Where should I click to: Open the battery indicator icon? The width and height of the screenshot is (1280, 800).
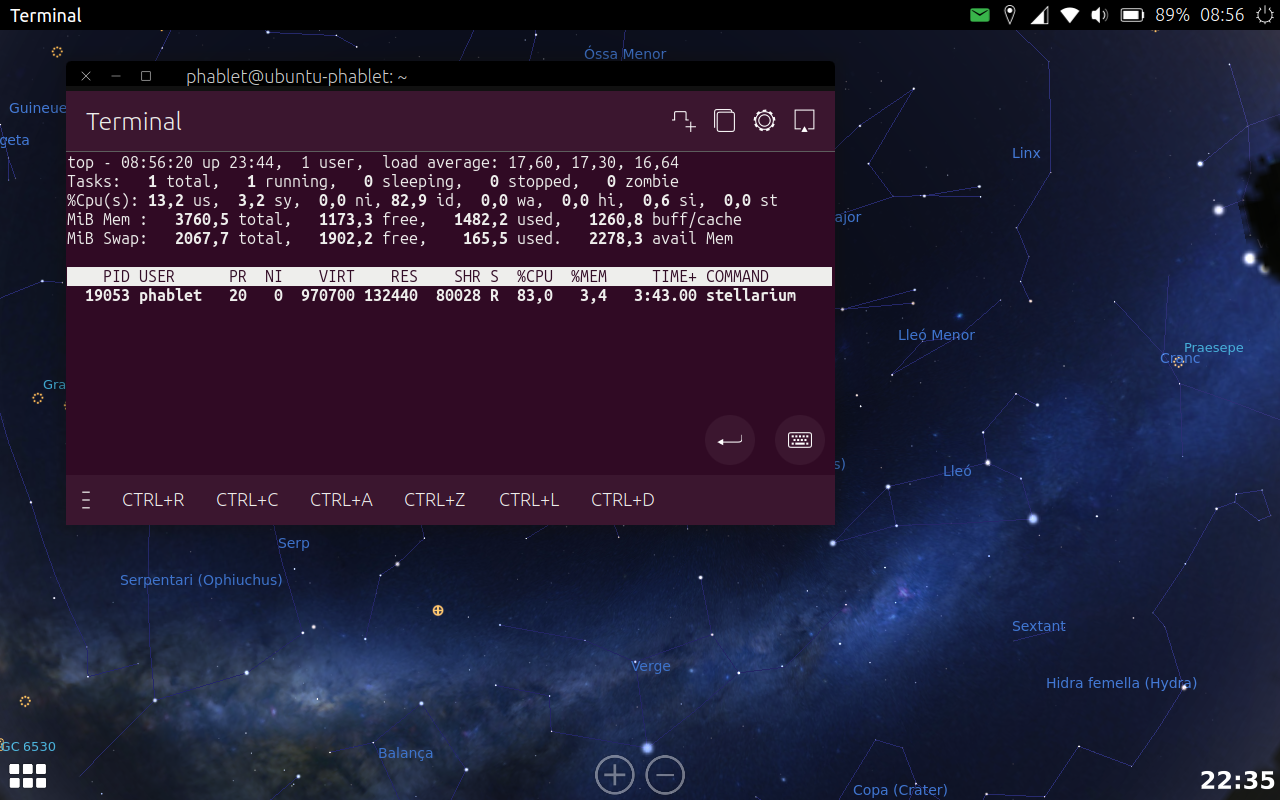[x=1132, y=15]
